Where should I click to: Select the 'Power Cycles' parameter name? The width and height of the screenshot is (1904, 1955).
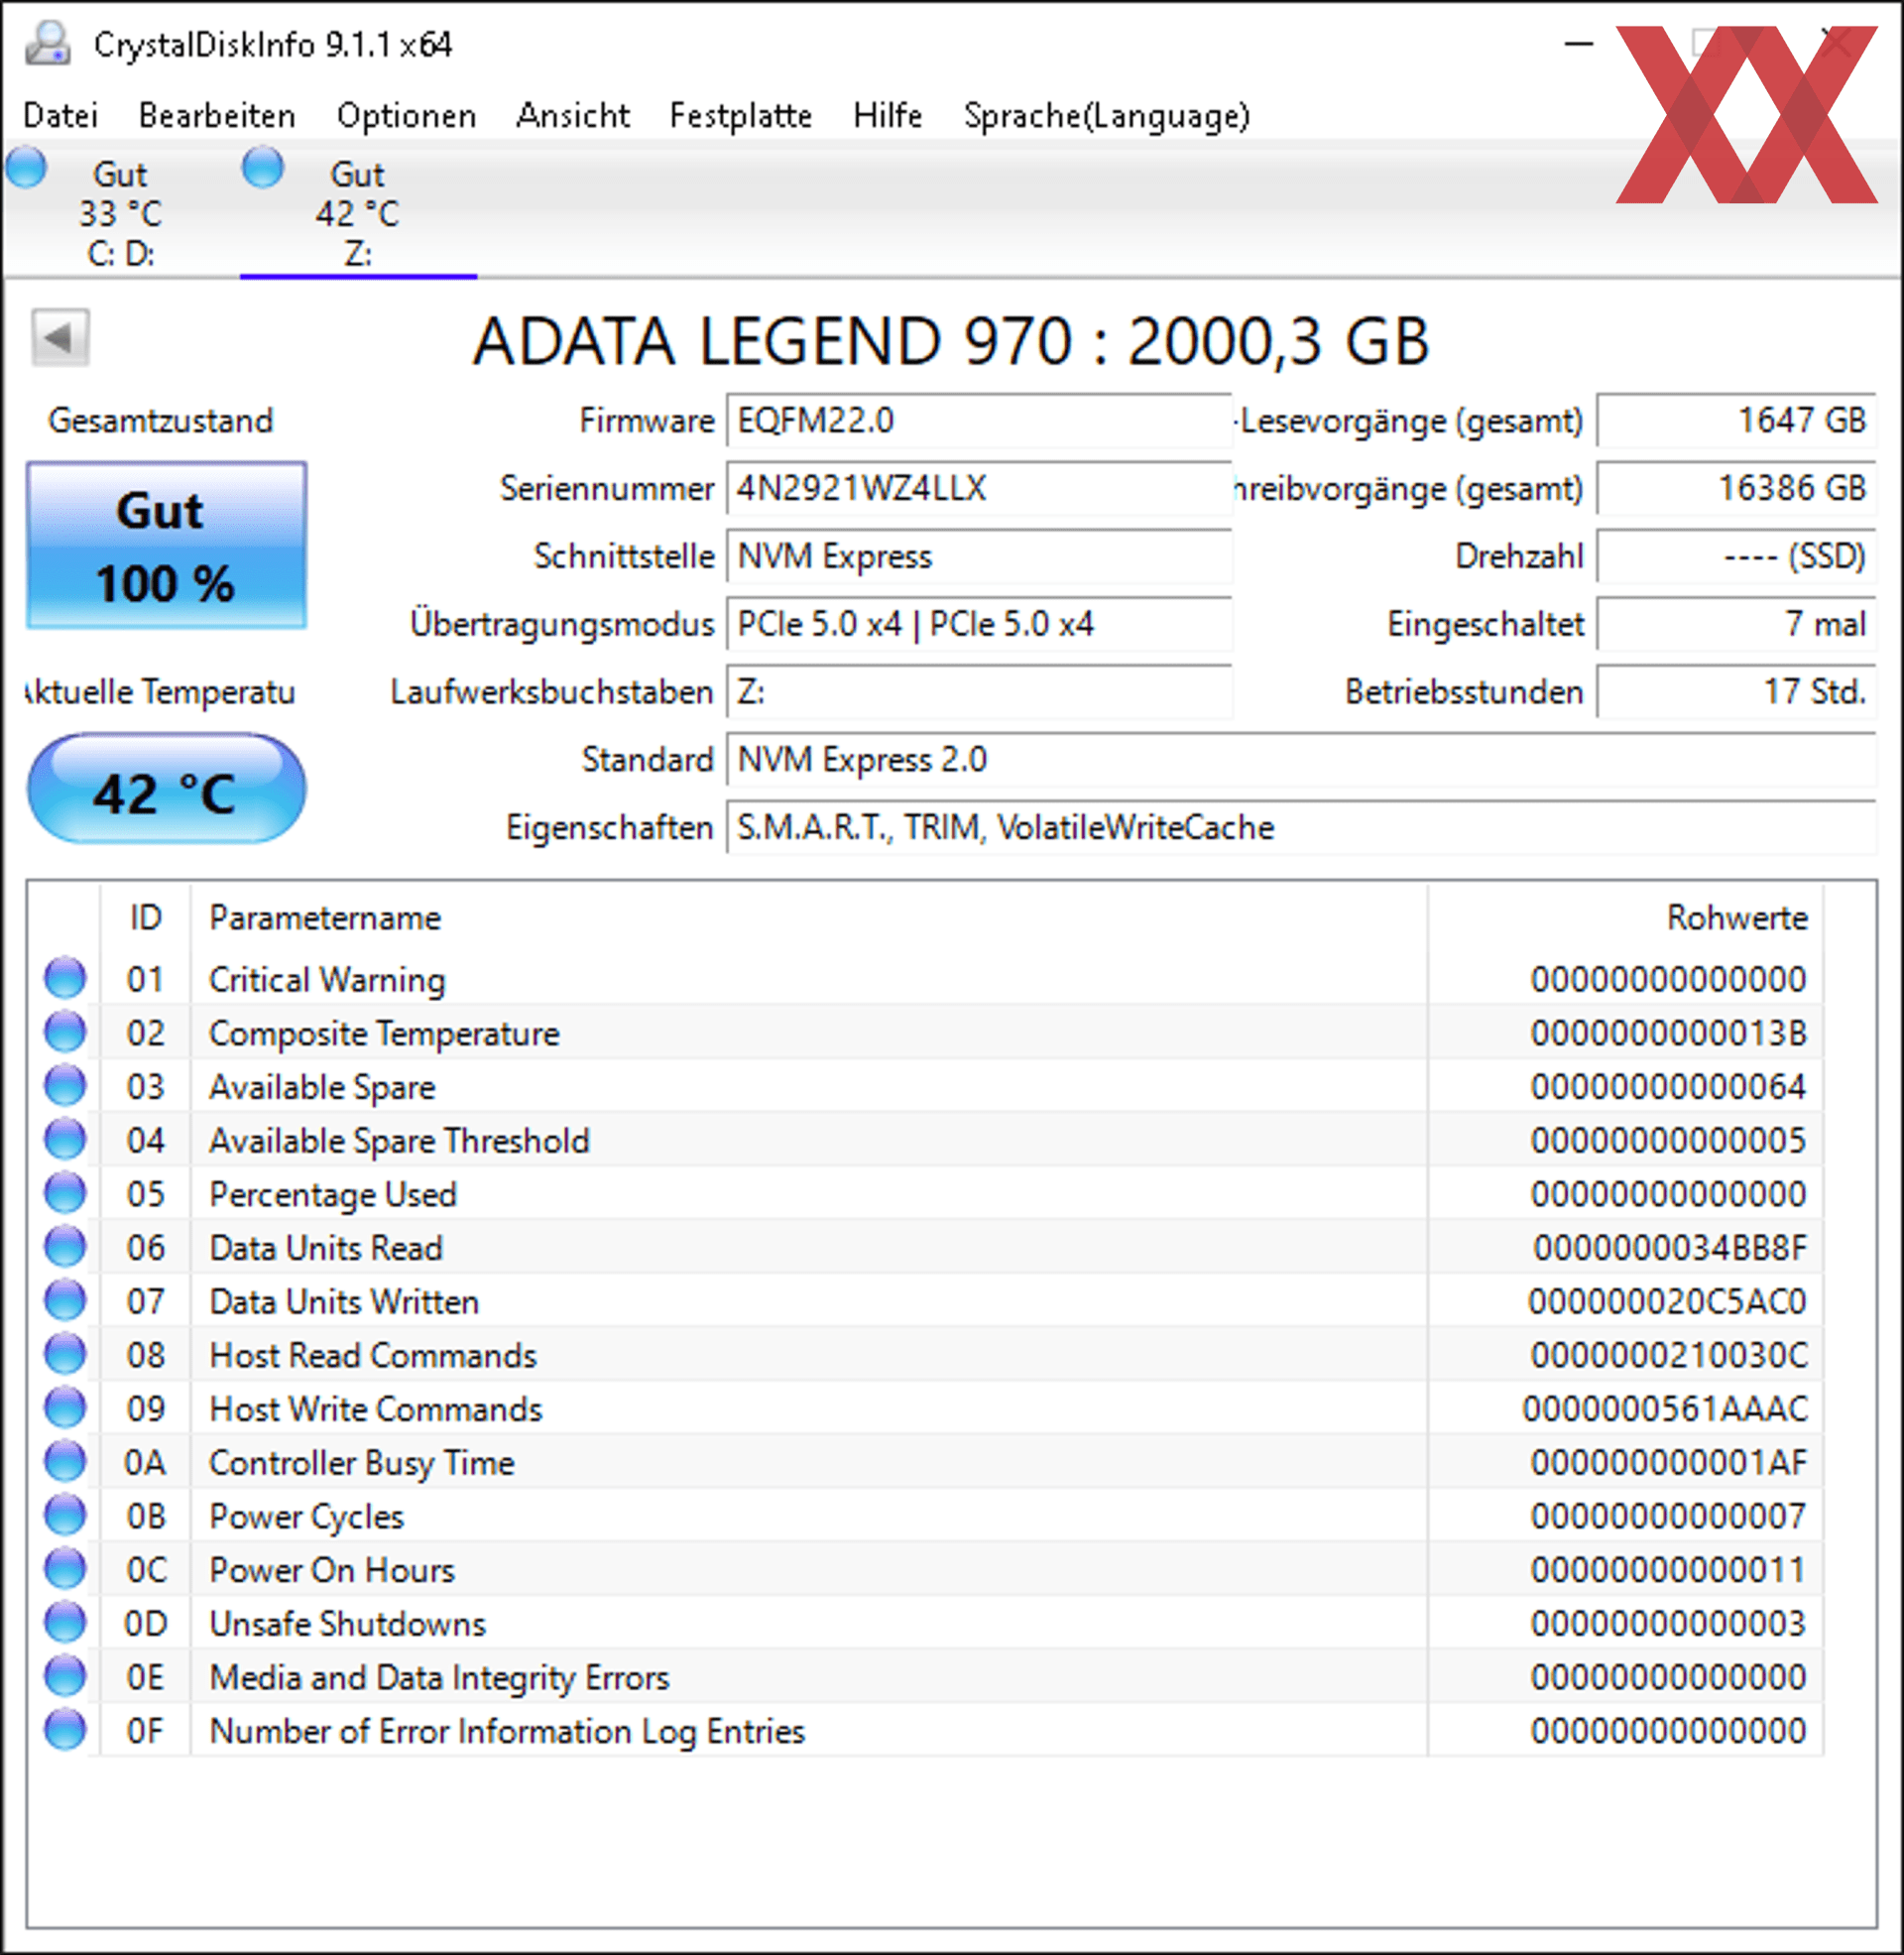click(306, 1517)
